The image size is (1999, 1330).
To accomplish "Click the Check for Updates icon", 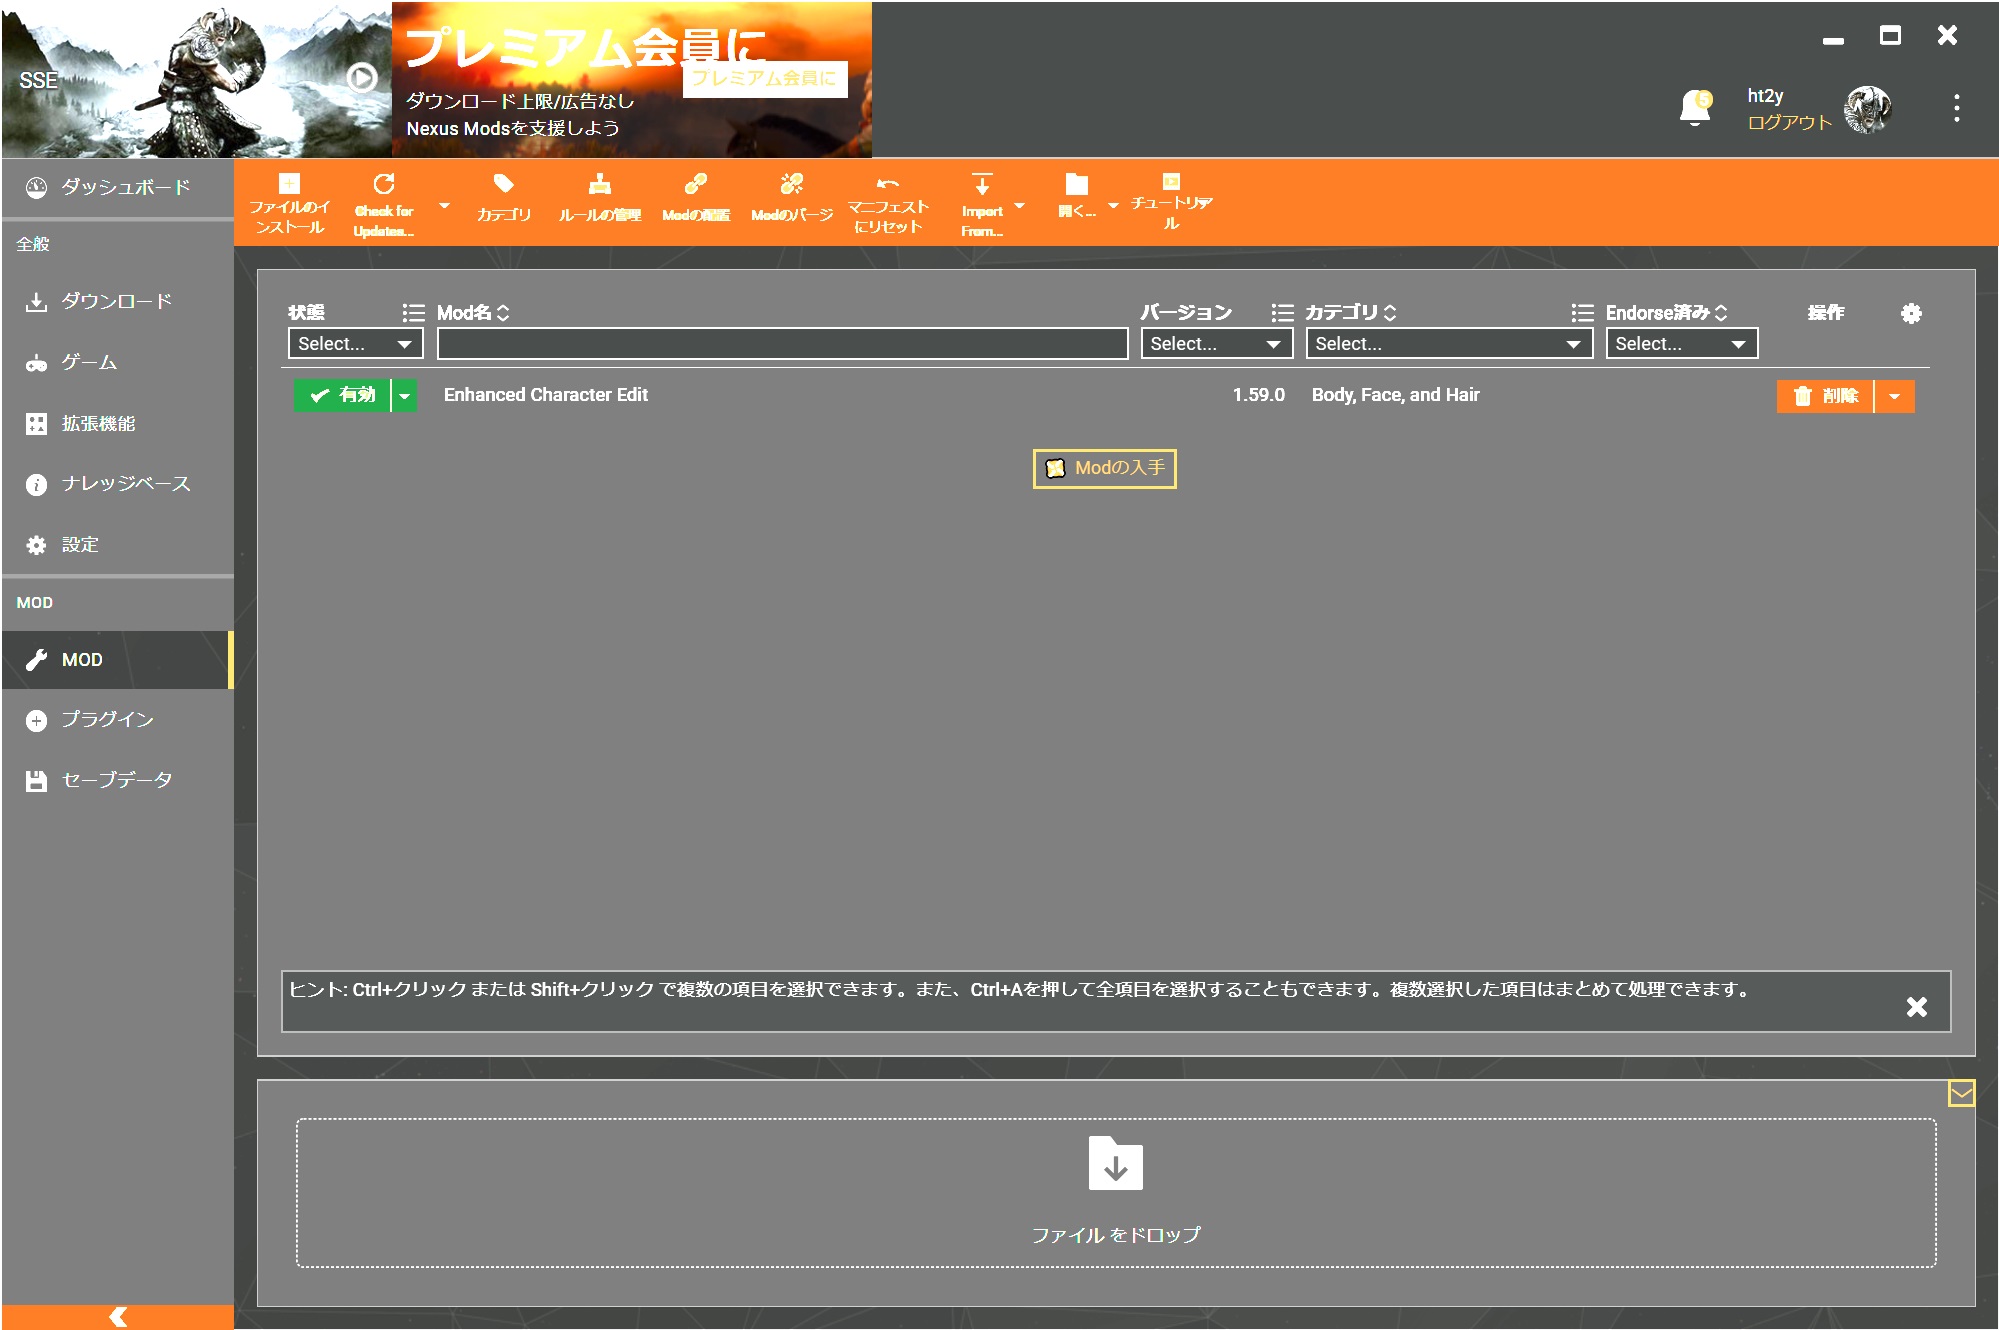I will tap(383, 184).
